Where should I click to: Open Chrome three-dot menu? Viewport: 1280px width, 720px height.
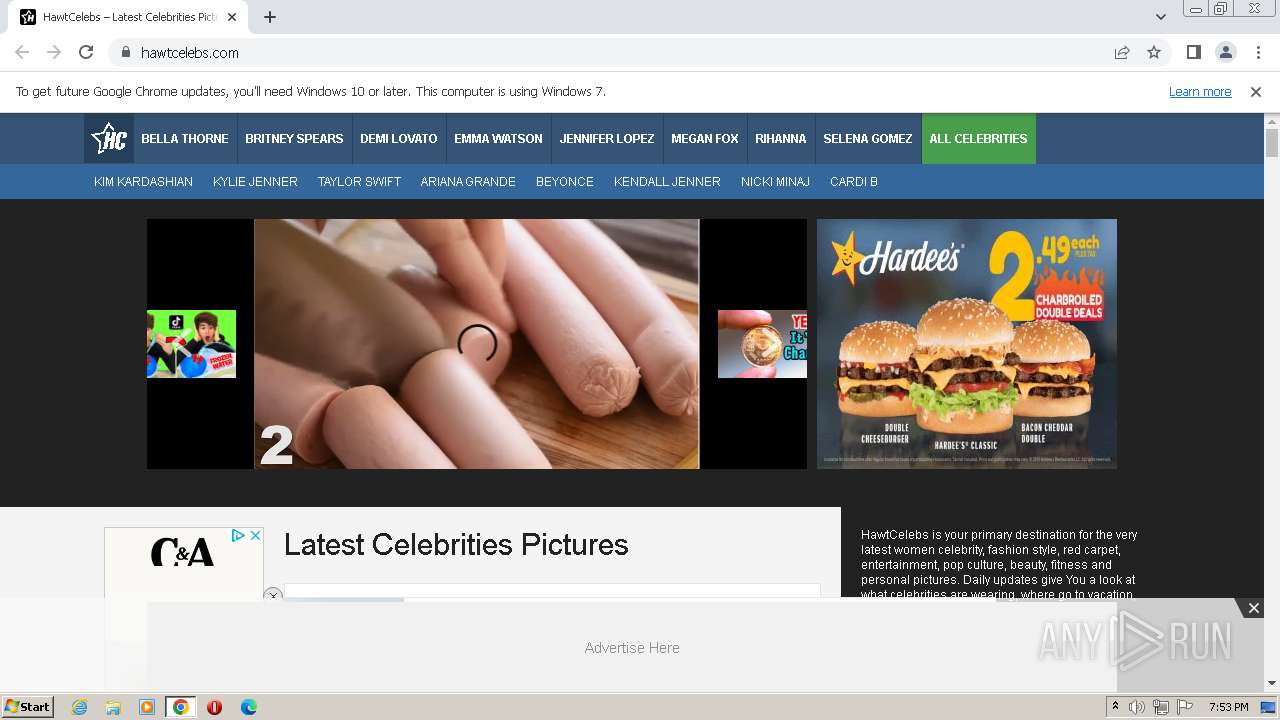coord(1258,52)
